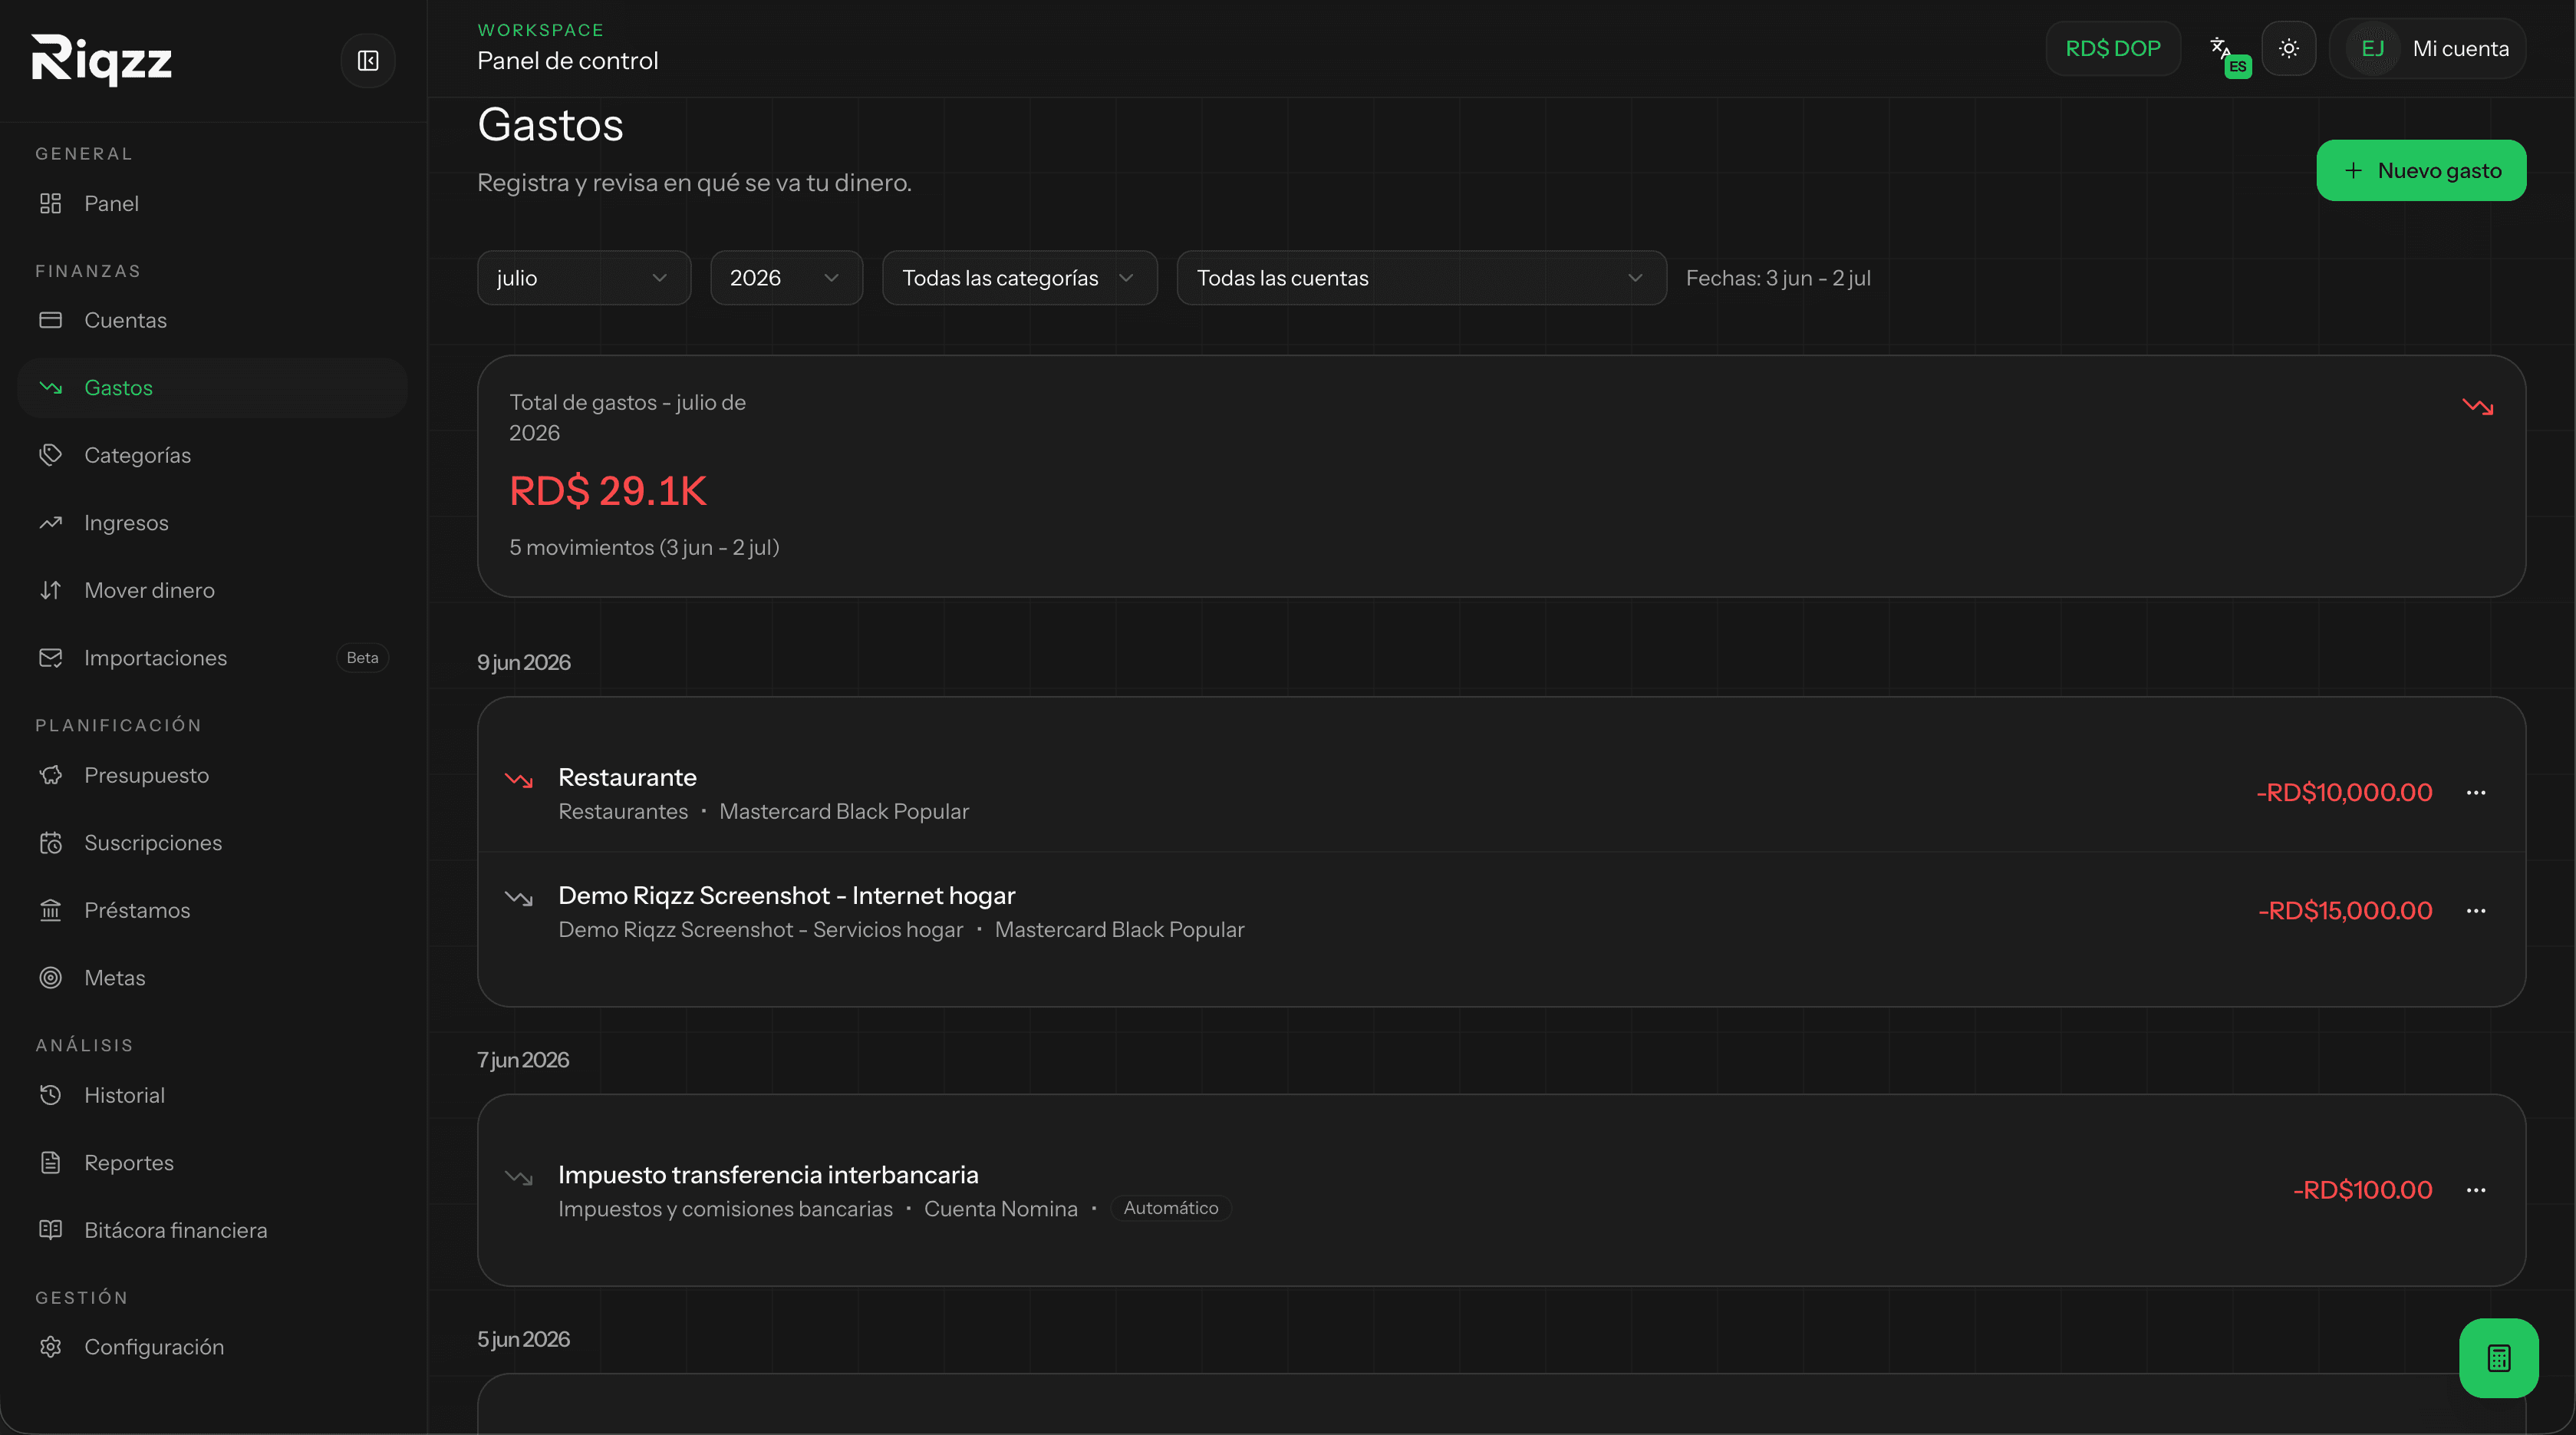Collapse the sidebar with the panel icon
The width and height of the screenshot is (2576, 1435).
tap(368, 61)
